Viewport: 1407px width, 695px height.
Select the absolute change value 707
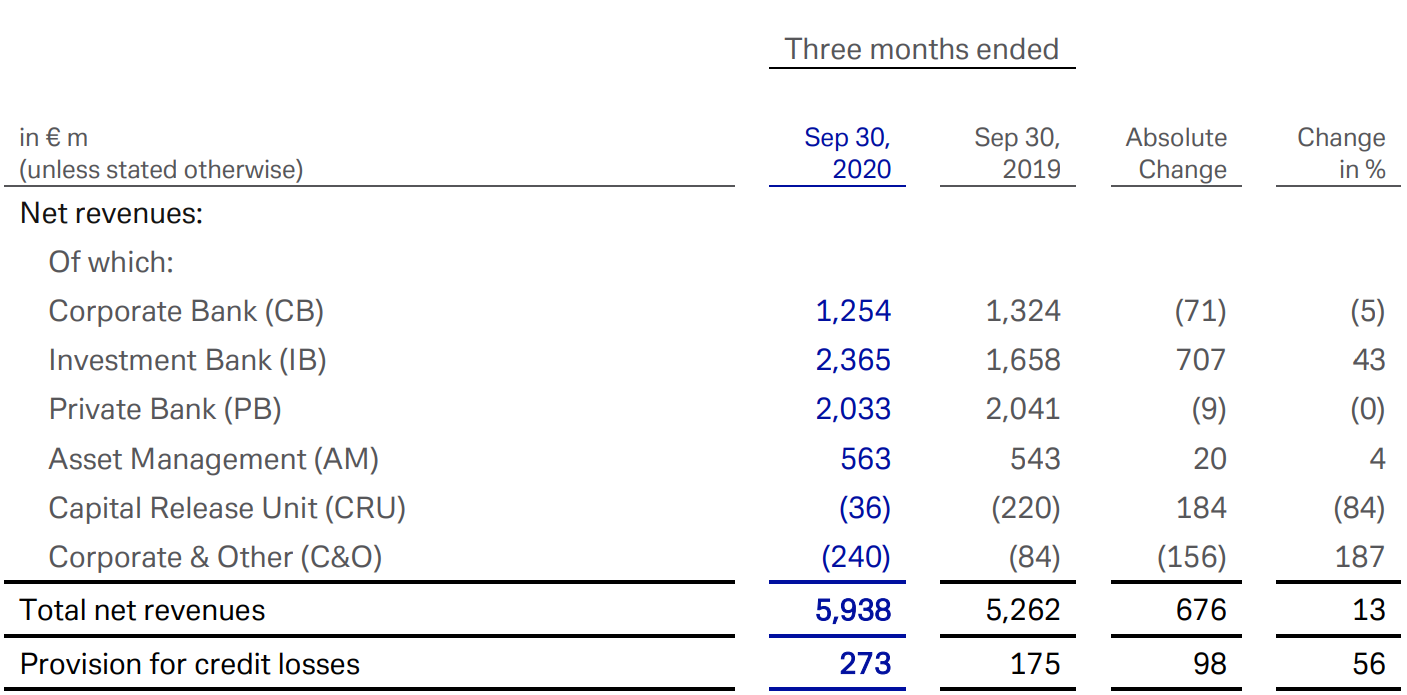coord(1200,360)
